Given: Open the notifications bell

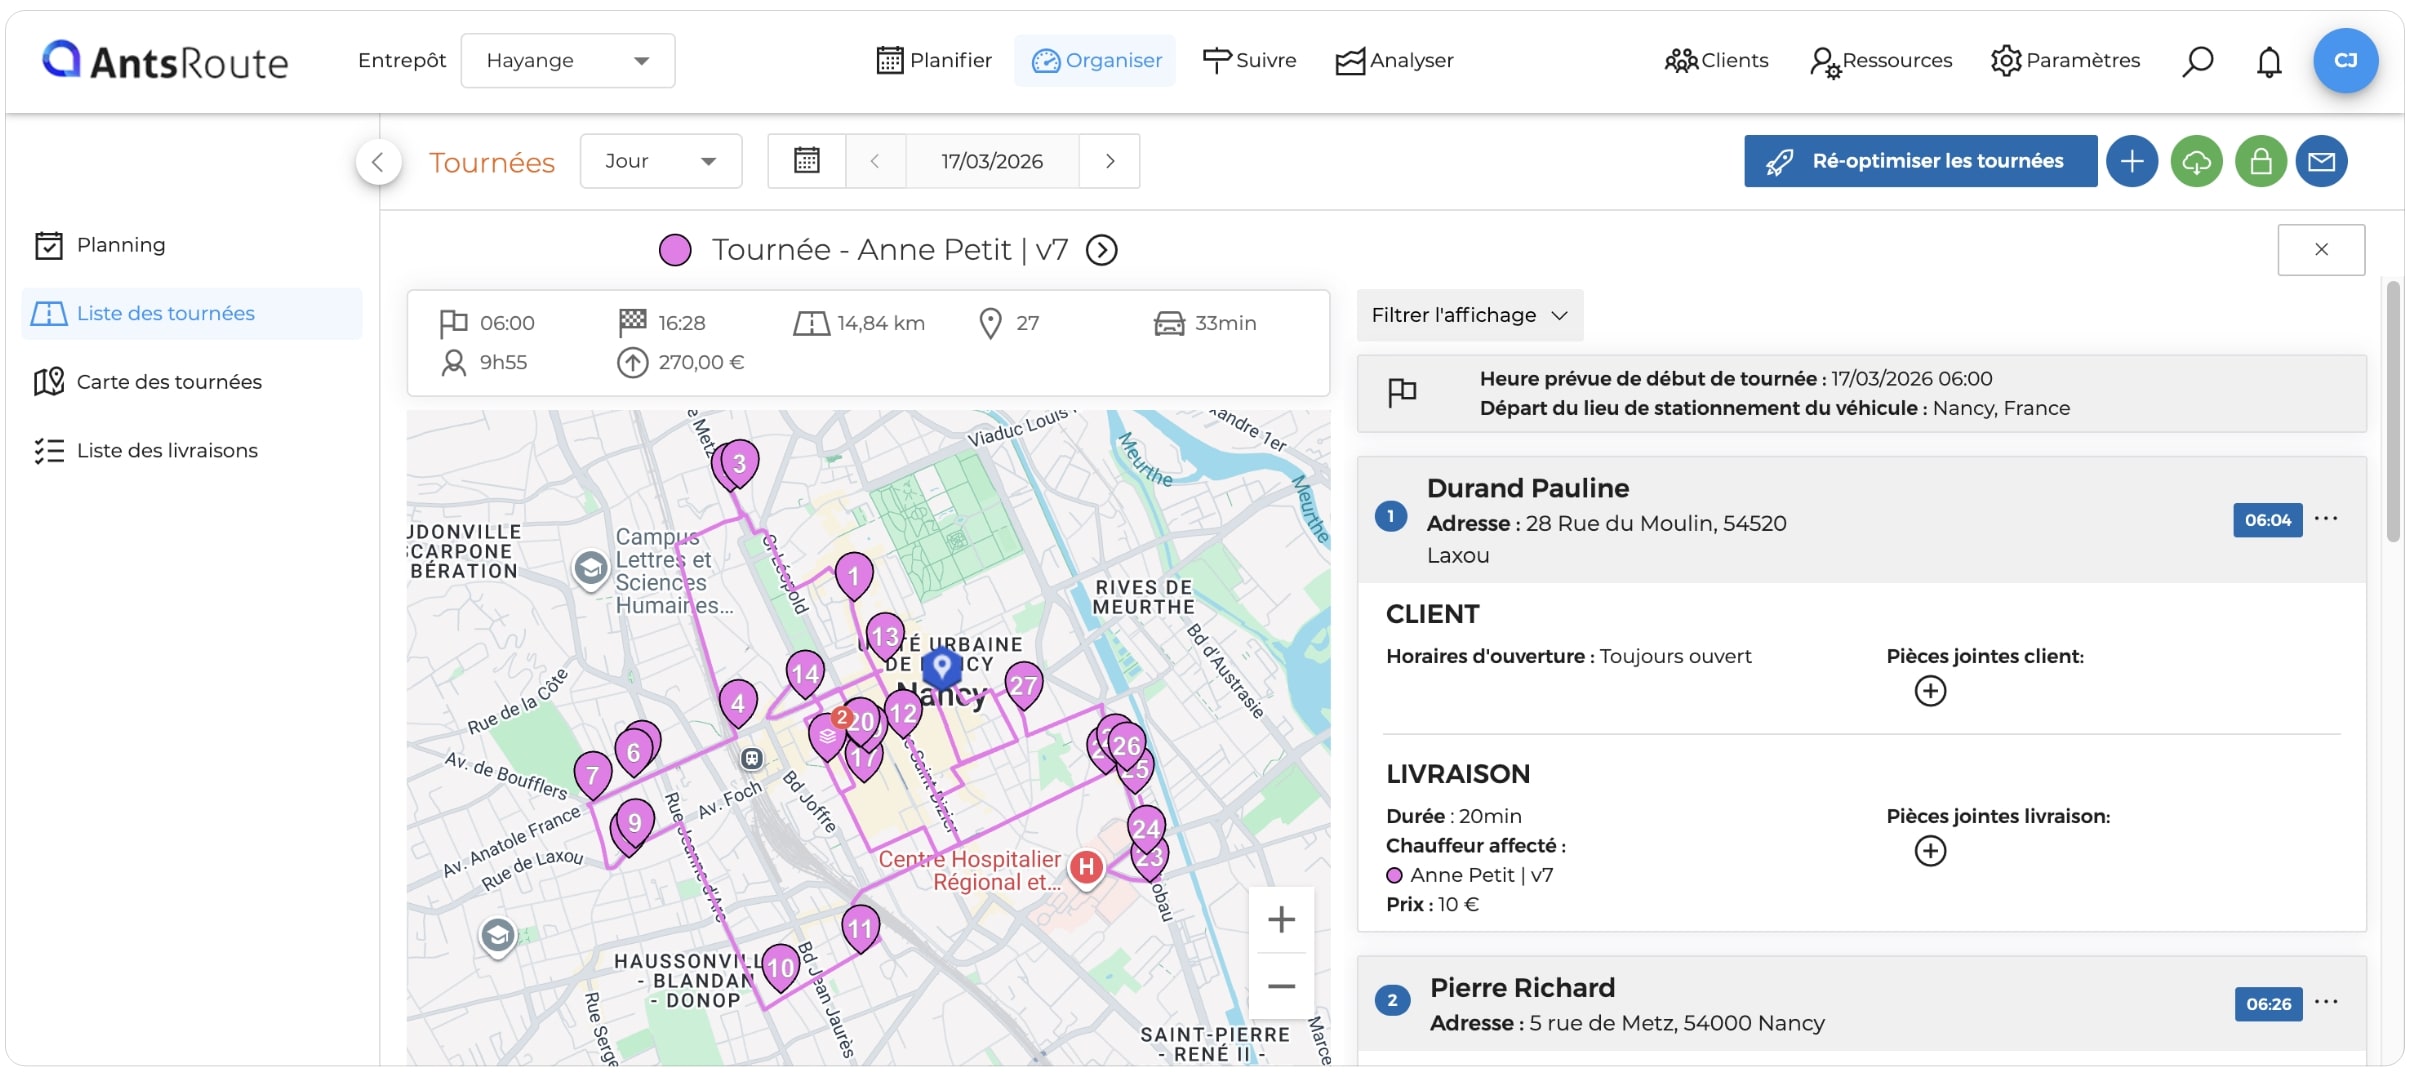Looking at the screenshot, I should click(2269, 61).
